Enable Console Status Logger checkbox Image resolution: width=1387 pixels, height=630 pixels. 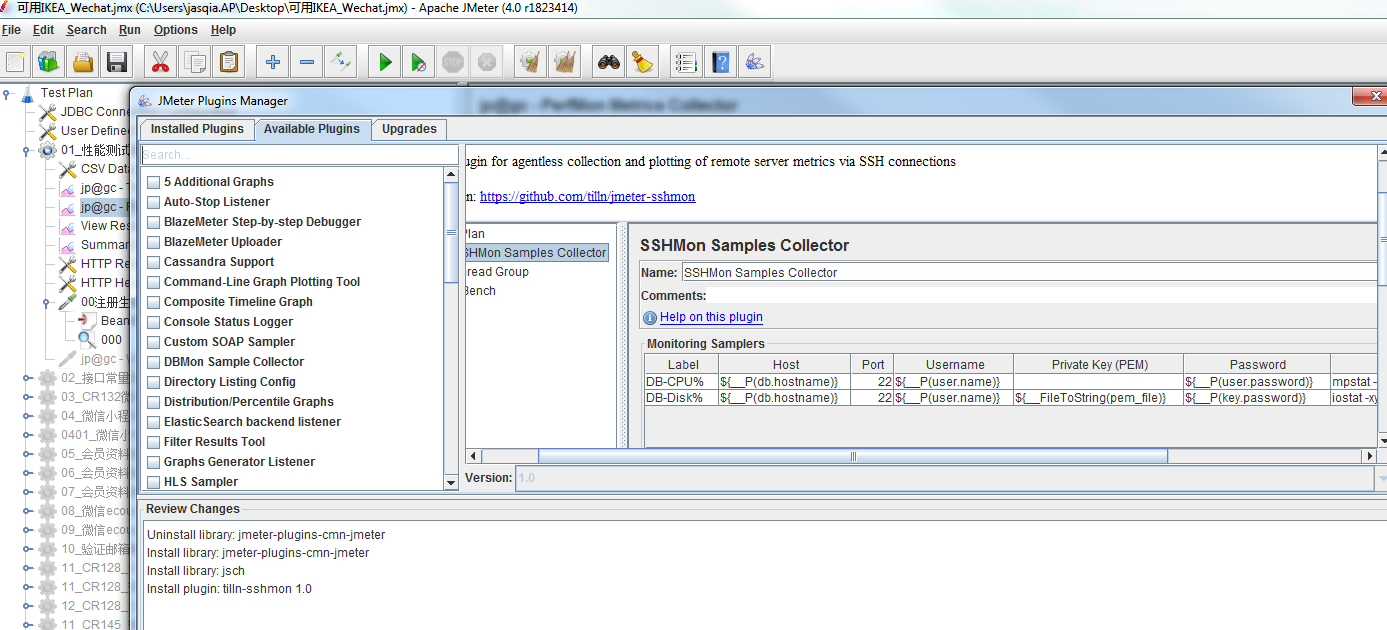tap(153, 322)
